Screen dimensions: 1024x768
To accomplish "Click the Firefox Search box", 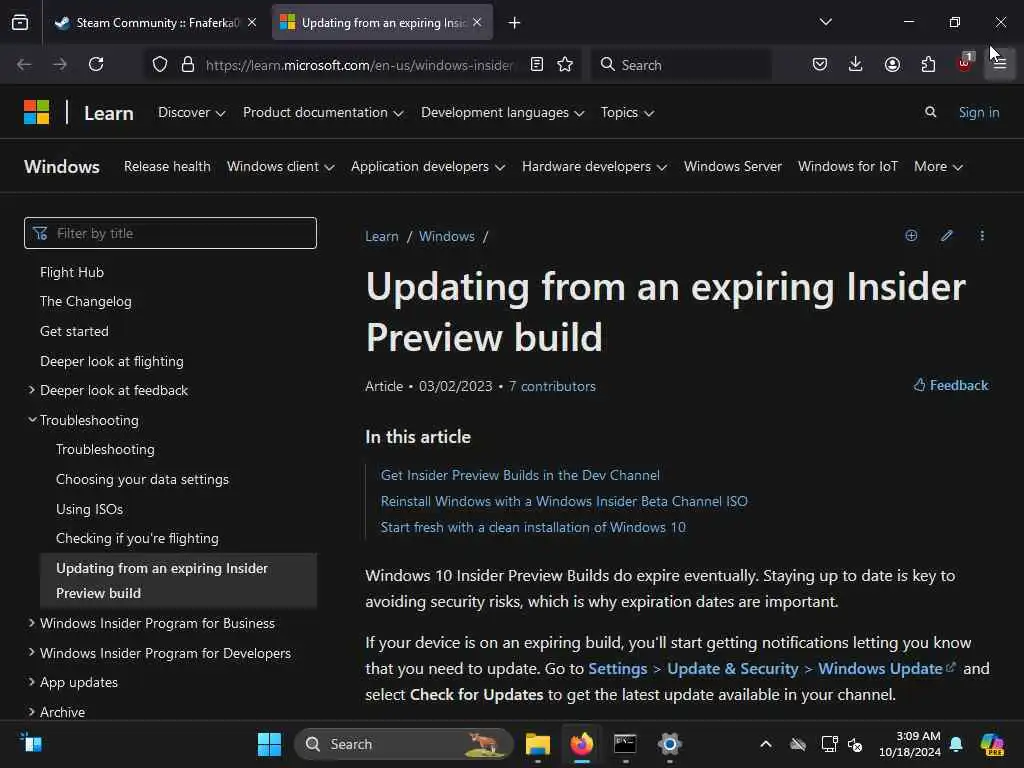I will [x=681, y=64].
